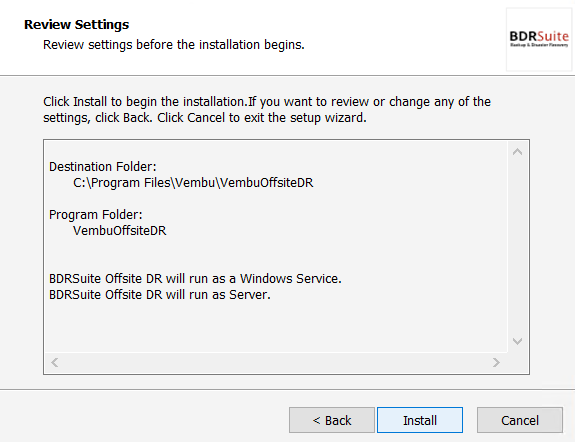575x442 pixels.
Task: Click the C:\Program Files\Vembu\VembuOffsiteDR path
Action: click(x=193, y=183)
